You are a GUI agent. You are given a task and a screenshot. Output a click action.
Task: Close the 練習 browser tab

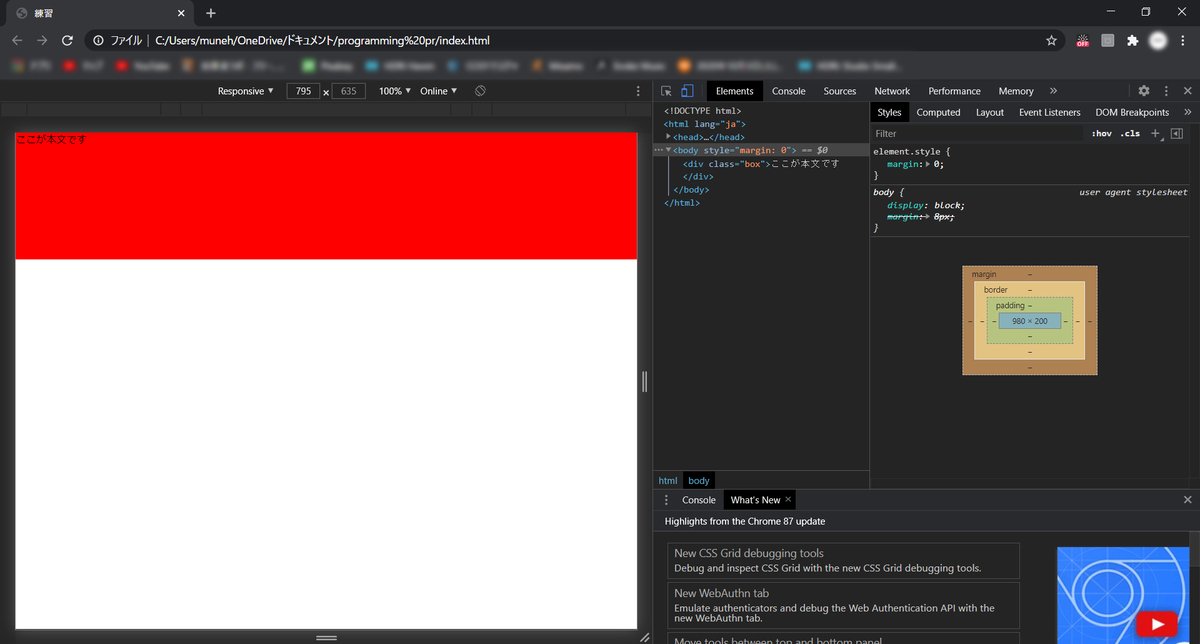pyautogui.click(x=181, y=13)
